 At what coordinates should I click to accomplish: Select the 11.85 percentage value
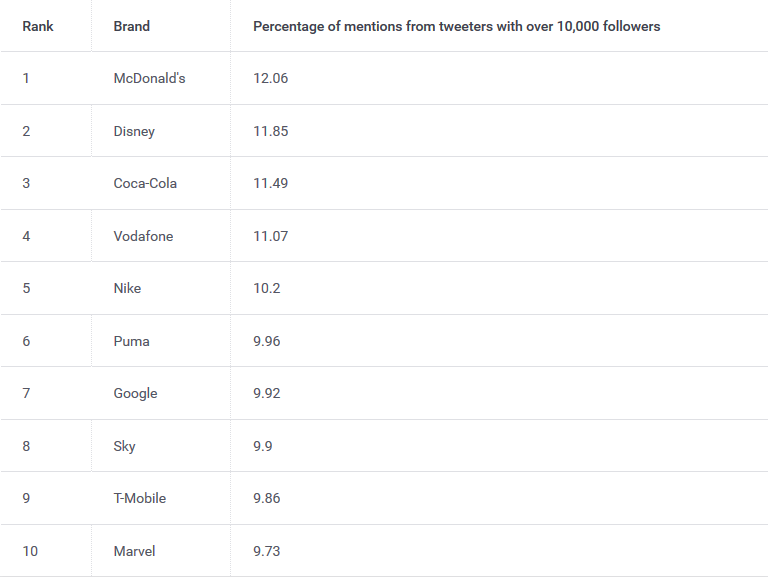pyautogui.click(x=270, y=131)
